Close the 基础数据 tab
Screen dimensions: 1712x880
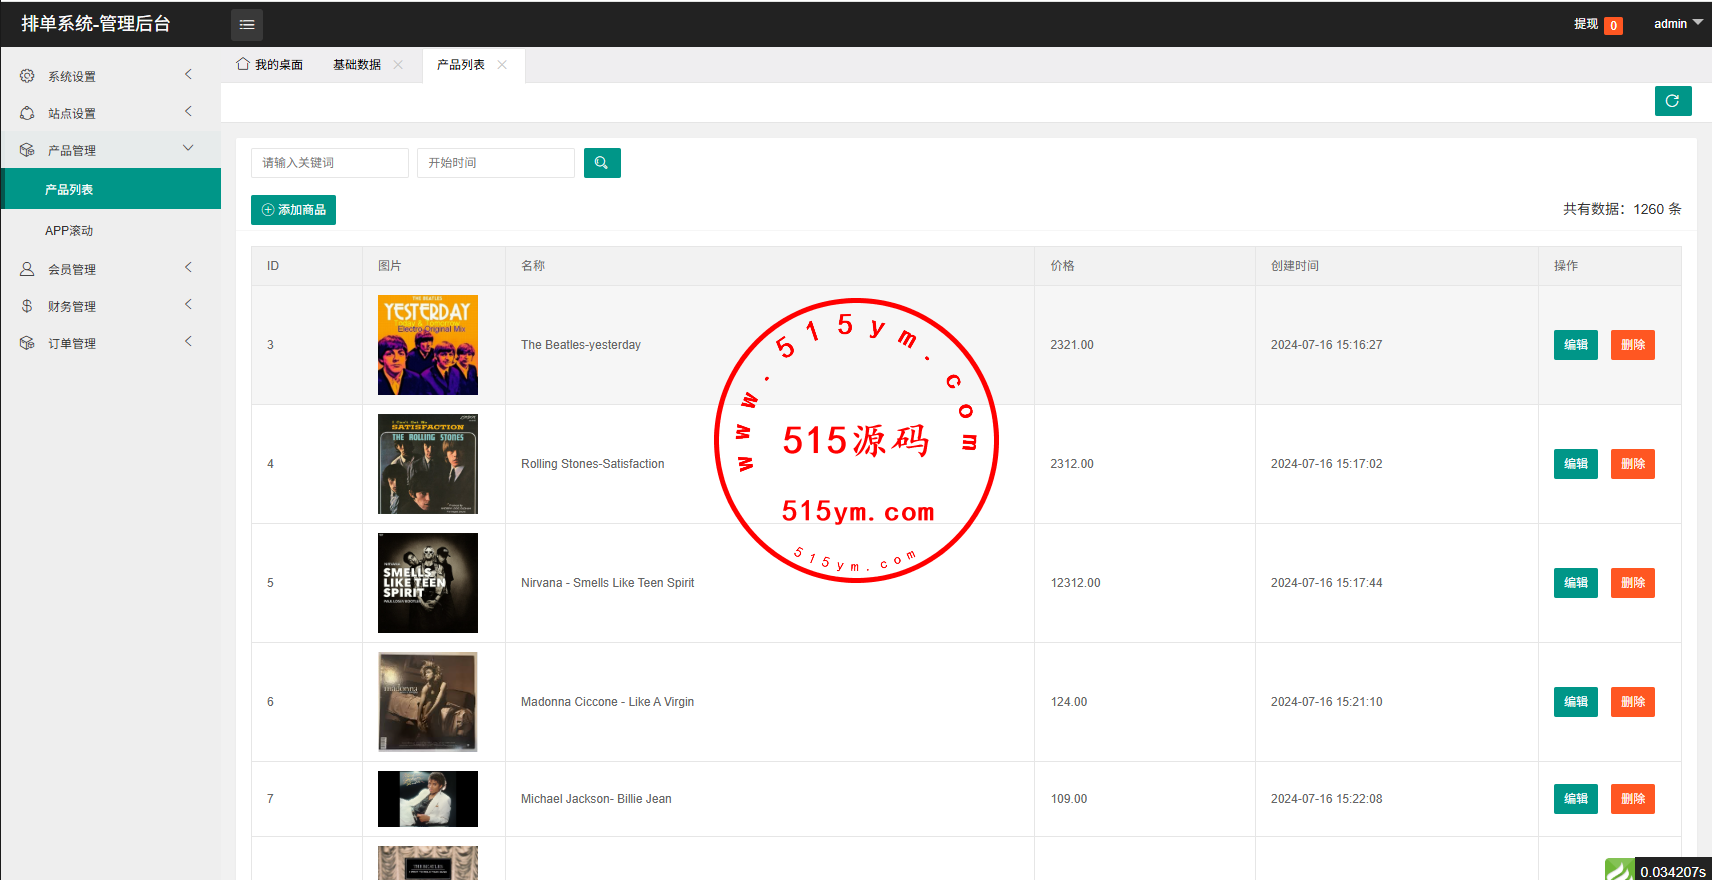point(398,65)
